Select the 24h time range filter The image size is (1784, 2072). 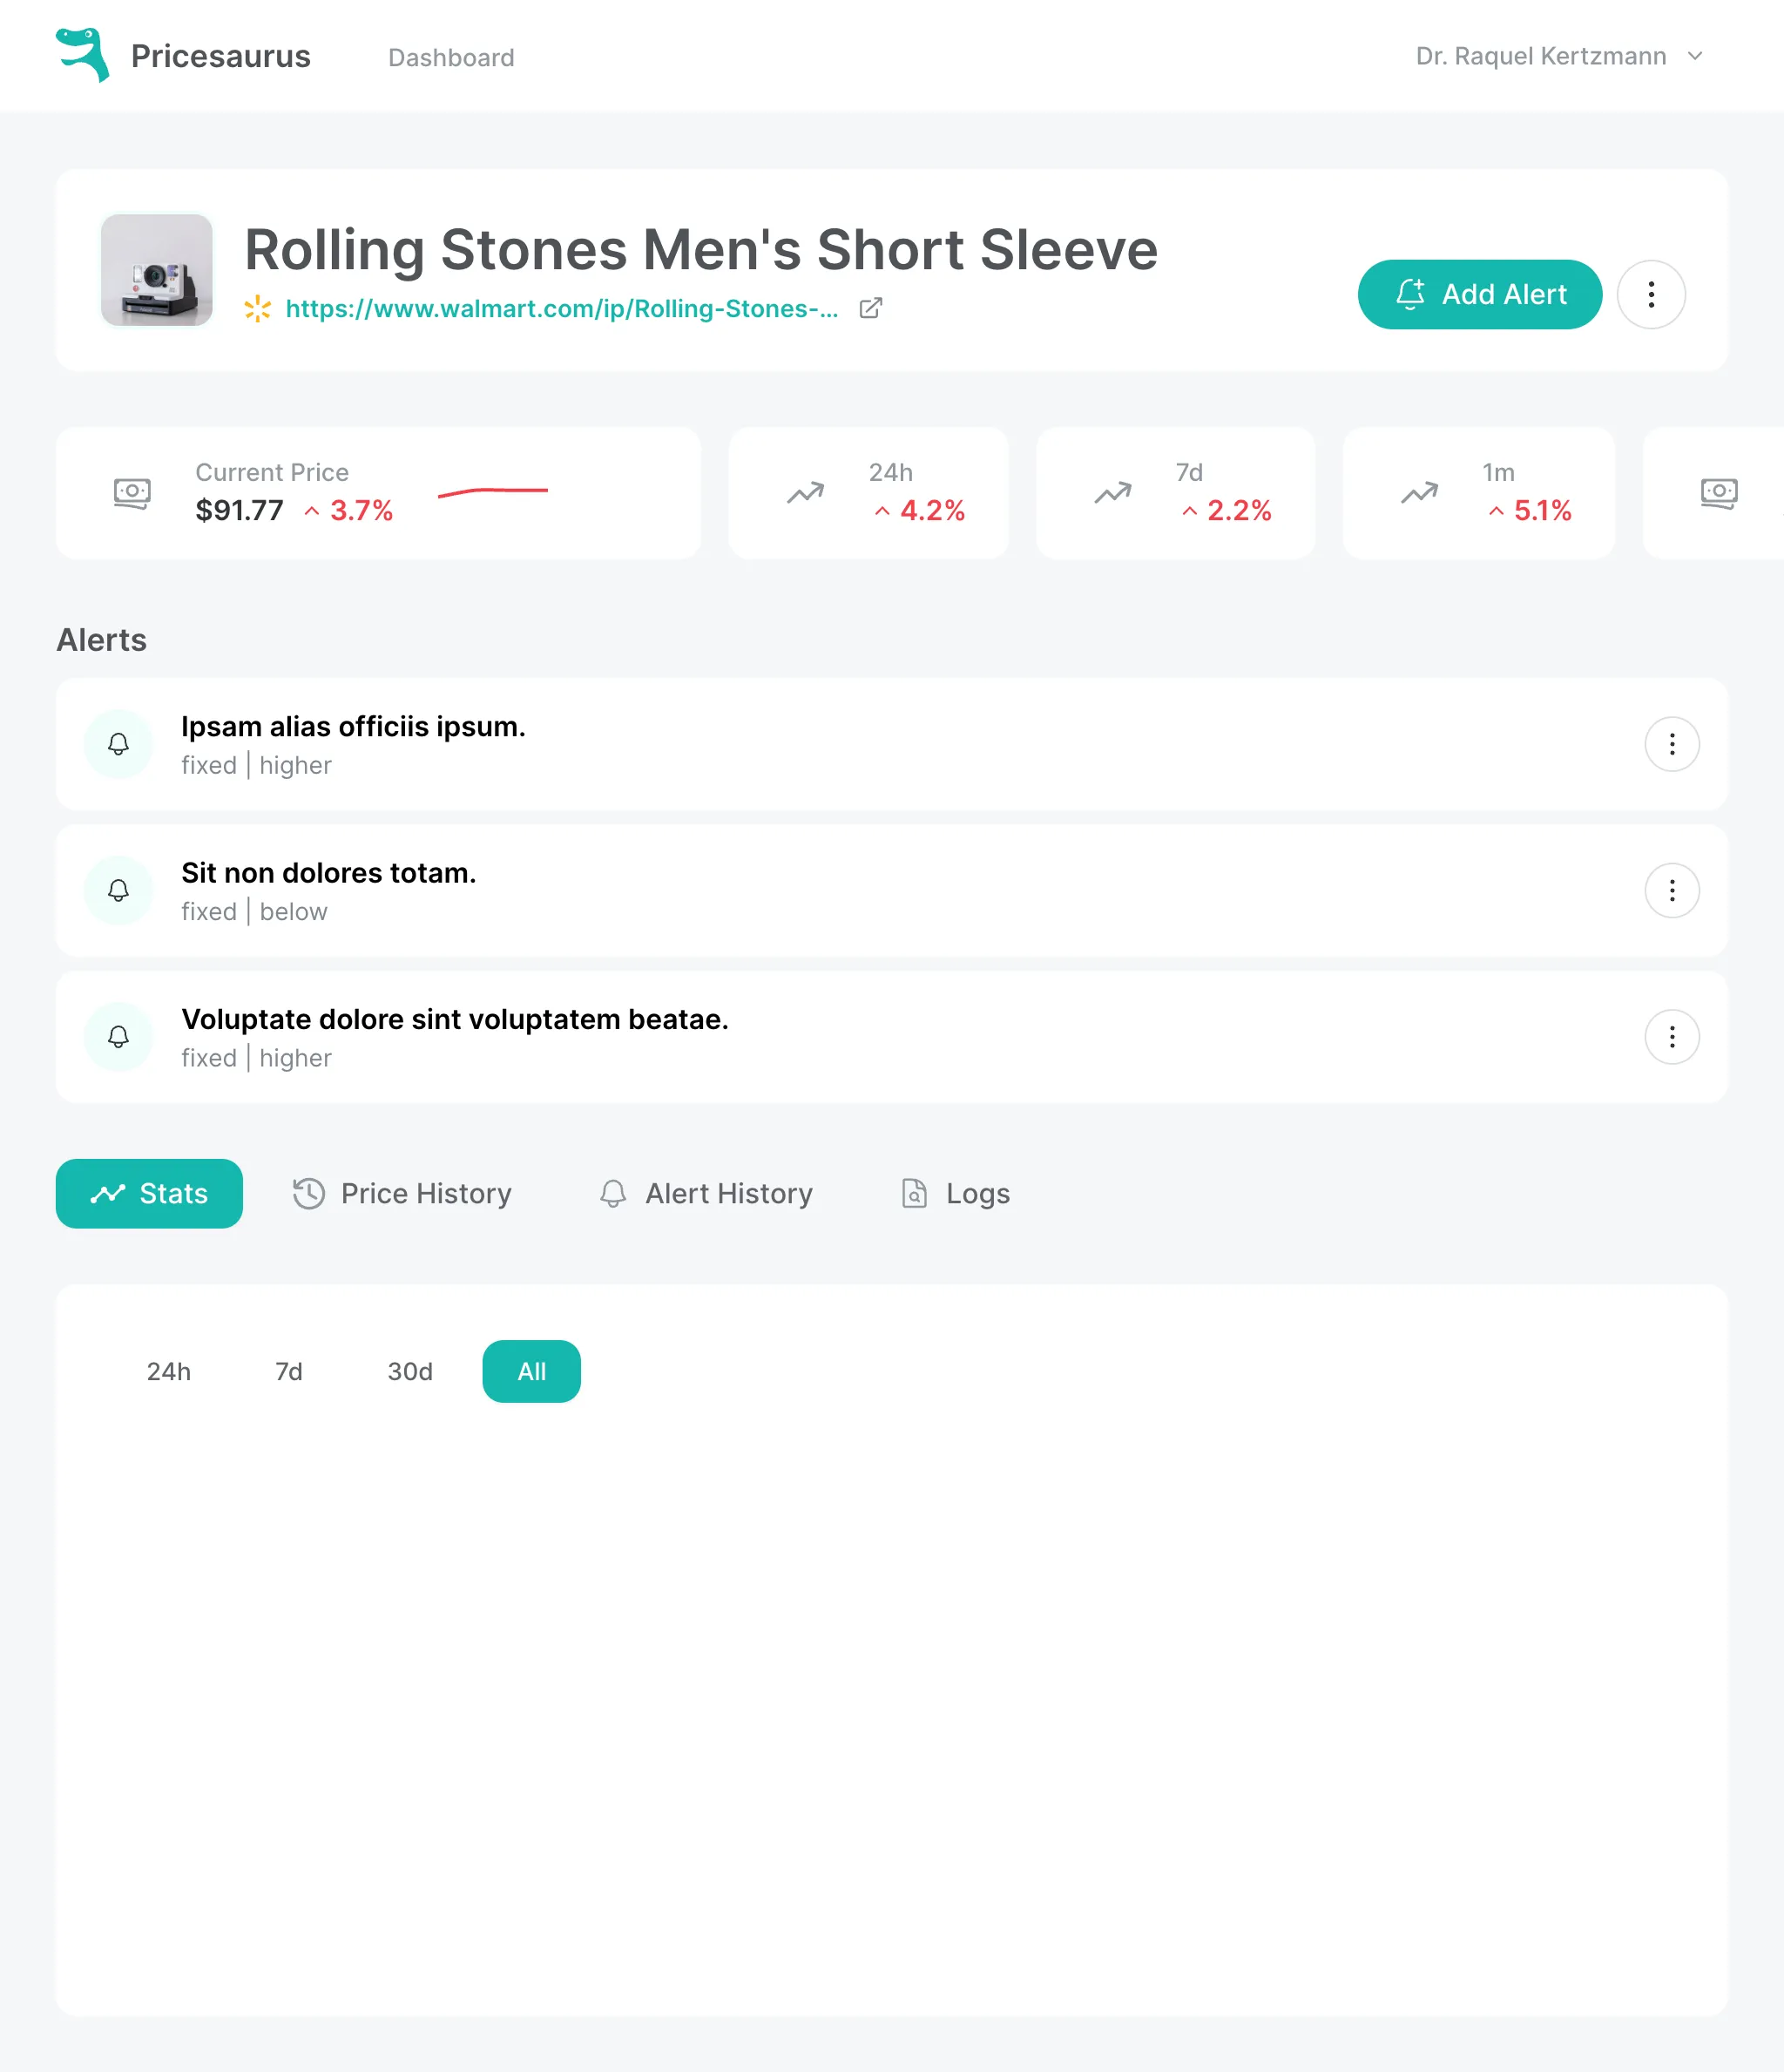pos(168,1371)
